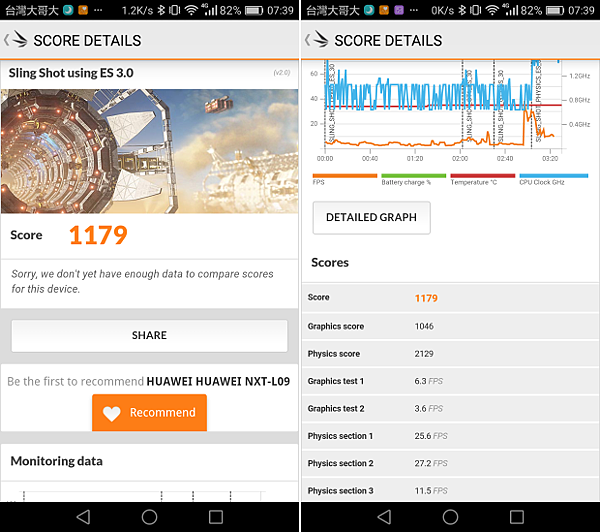Tap the v2.0 version label

[x=282, y=73]
